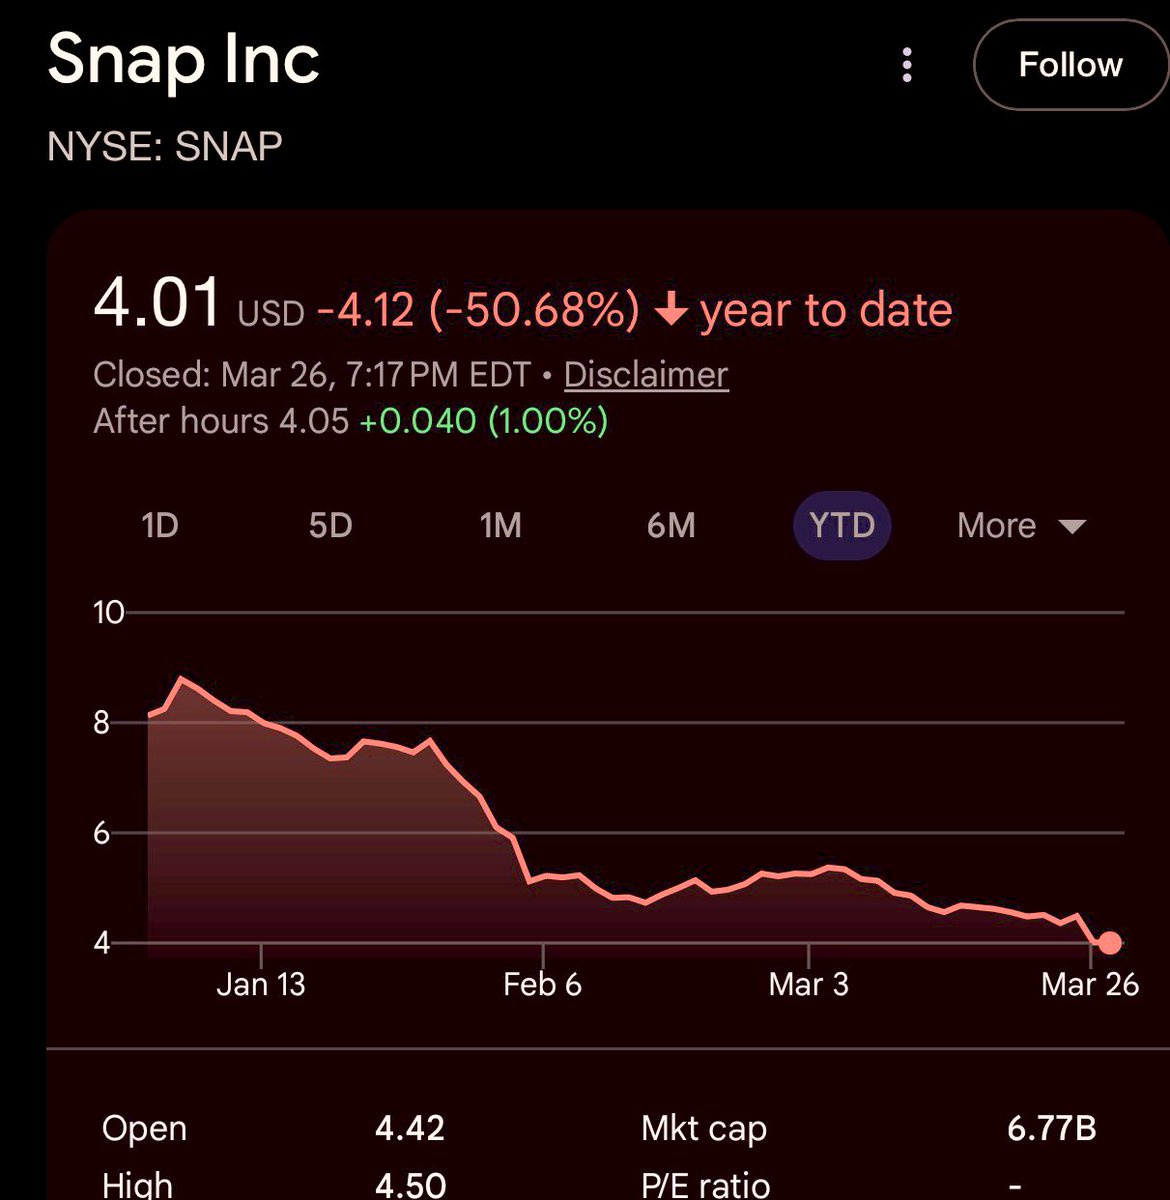Click the Mkt cap value 6.77B
Screen dimensions: 1170x1200
1051,1128
